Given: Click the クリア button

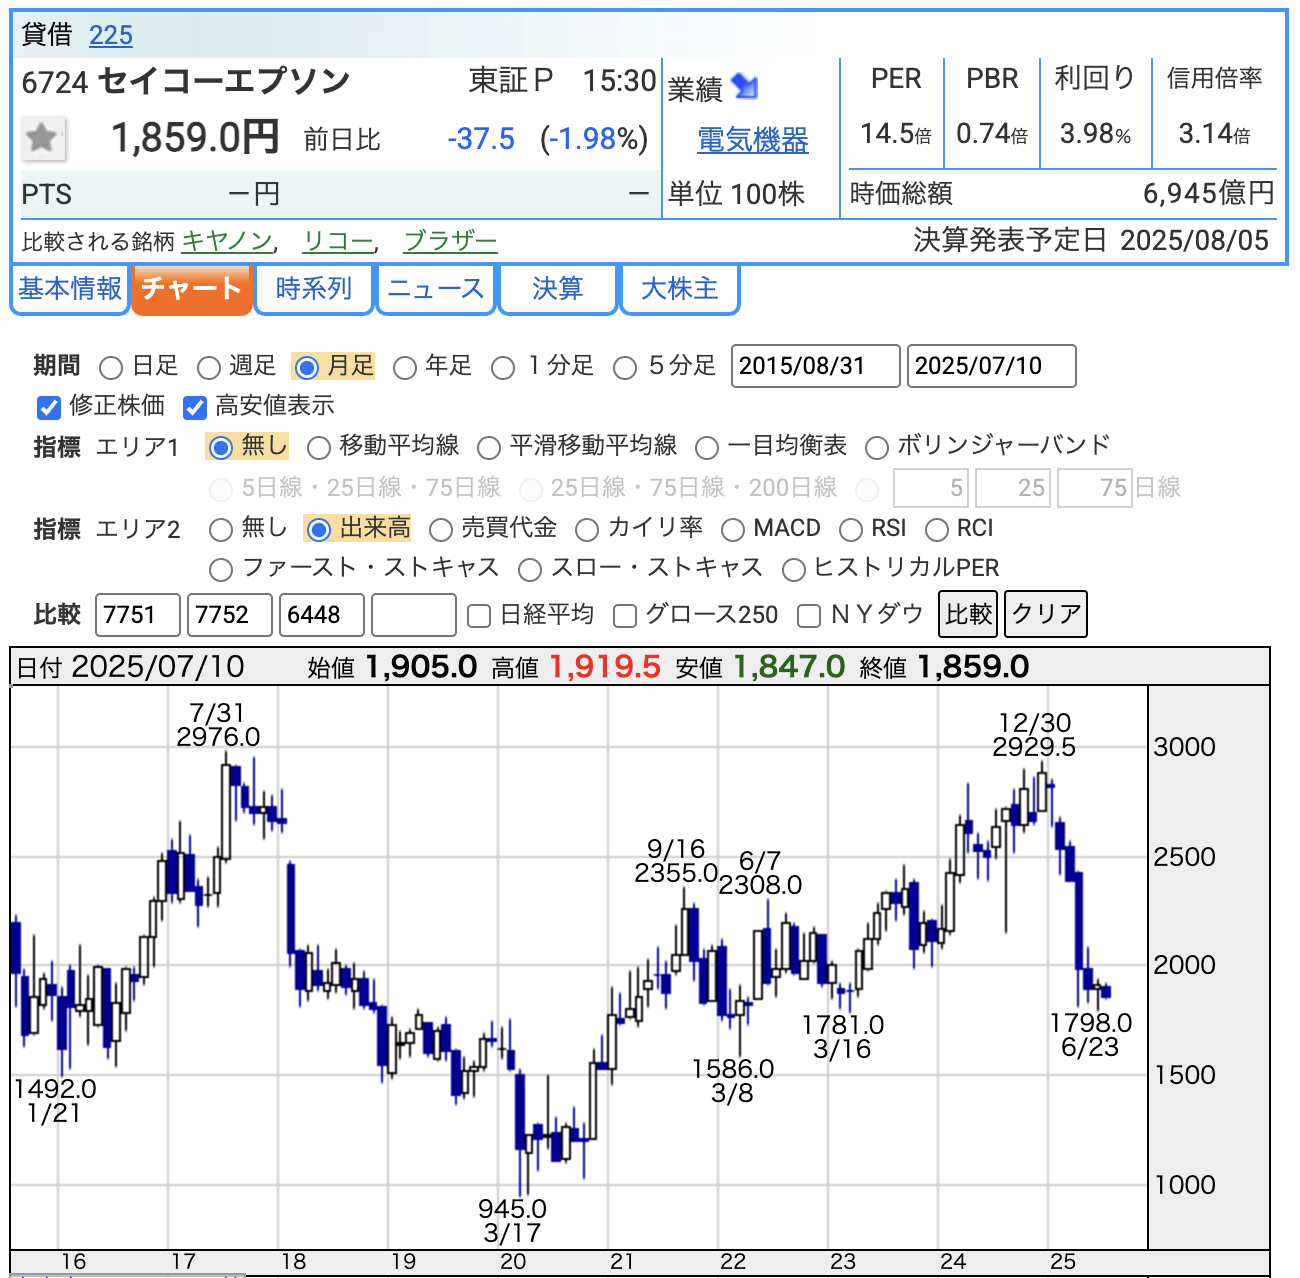Looking at the screenshot, I should 1046,614.
